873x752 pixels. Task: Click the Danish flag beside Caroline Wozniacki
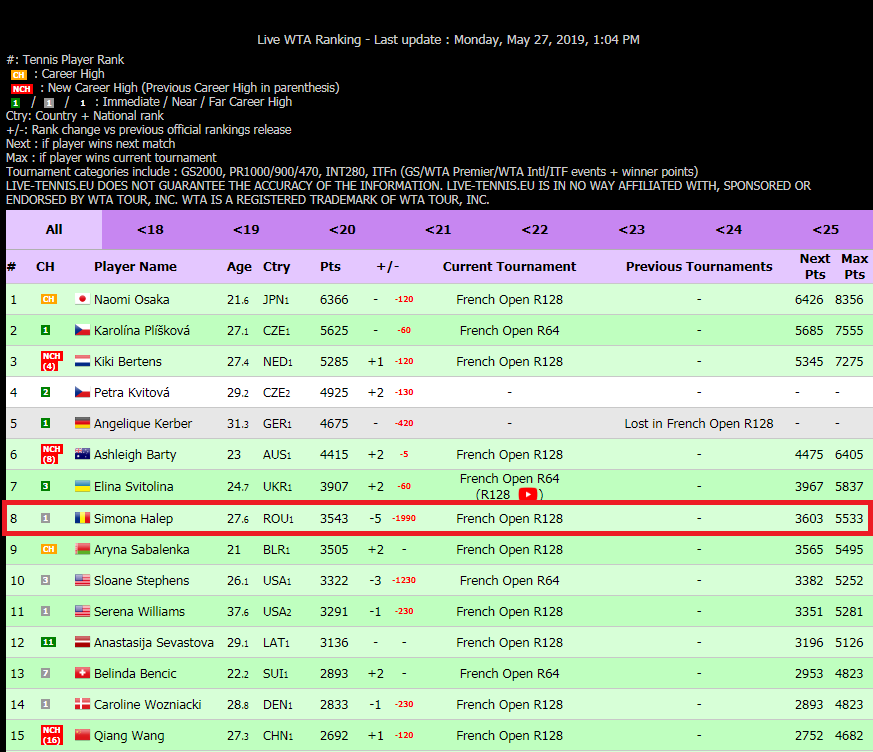click(82, 704)
